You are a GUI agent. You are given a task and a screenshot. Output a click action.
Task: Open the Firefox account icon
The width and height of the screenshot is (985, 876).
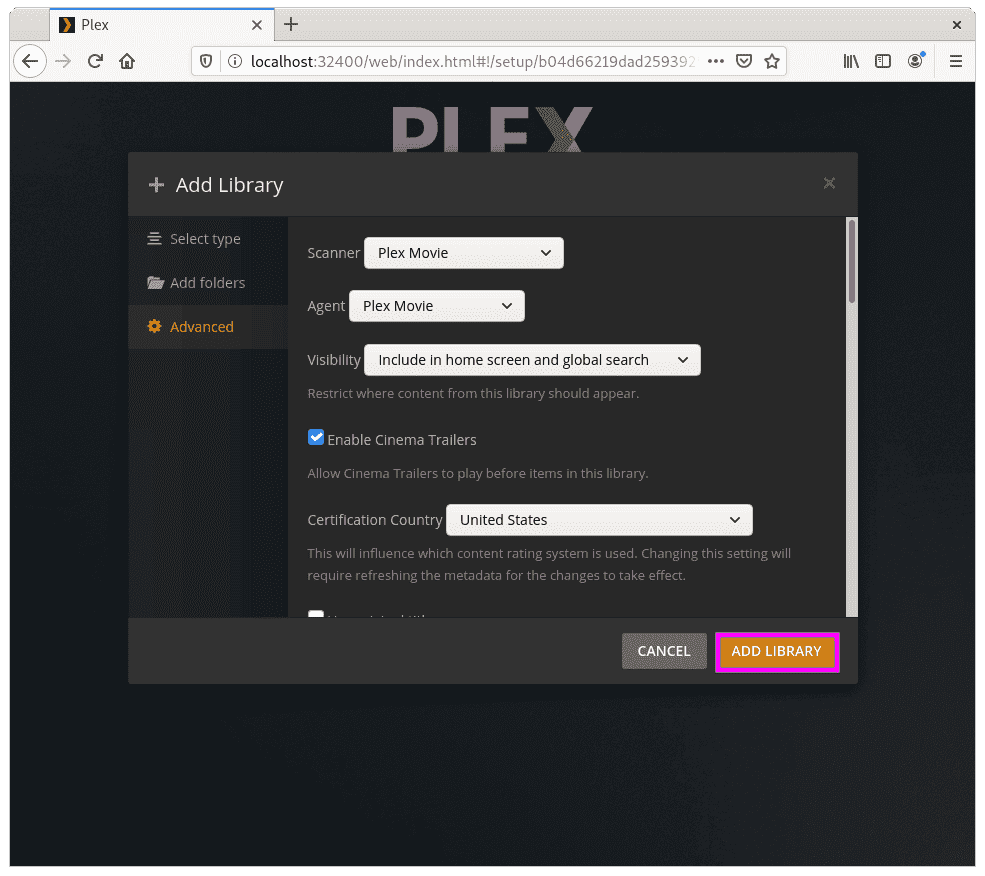(915, 61)
